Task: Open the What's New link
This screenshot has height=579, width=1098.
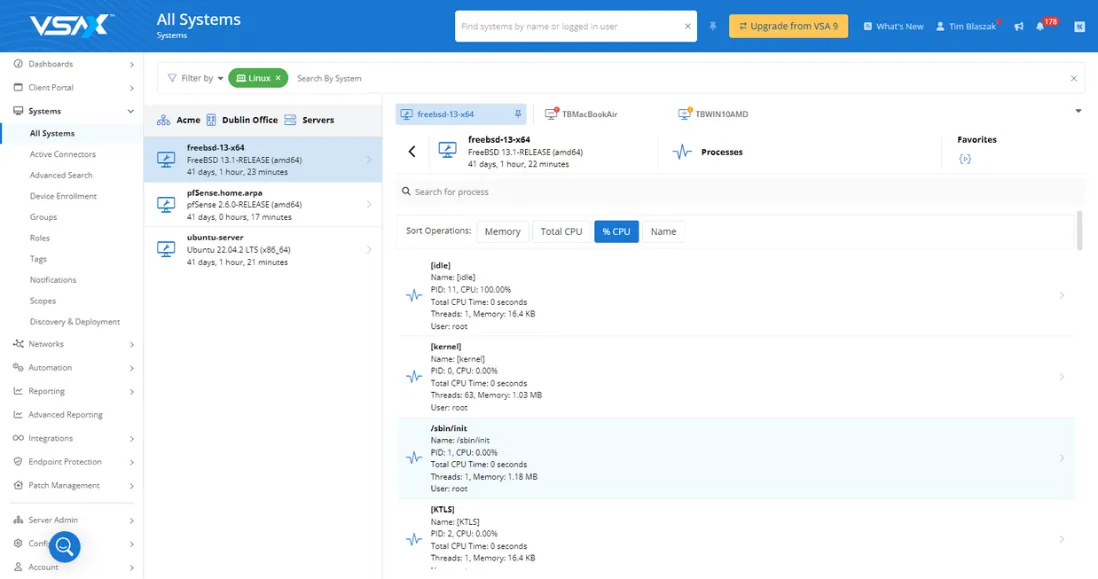Action: (x=893, y=27)
